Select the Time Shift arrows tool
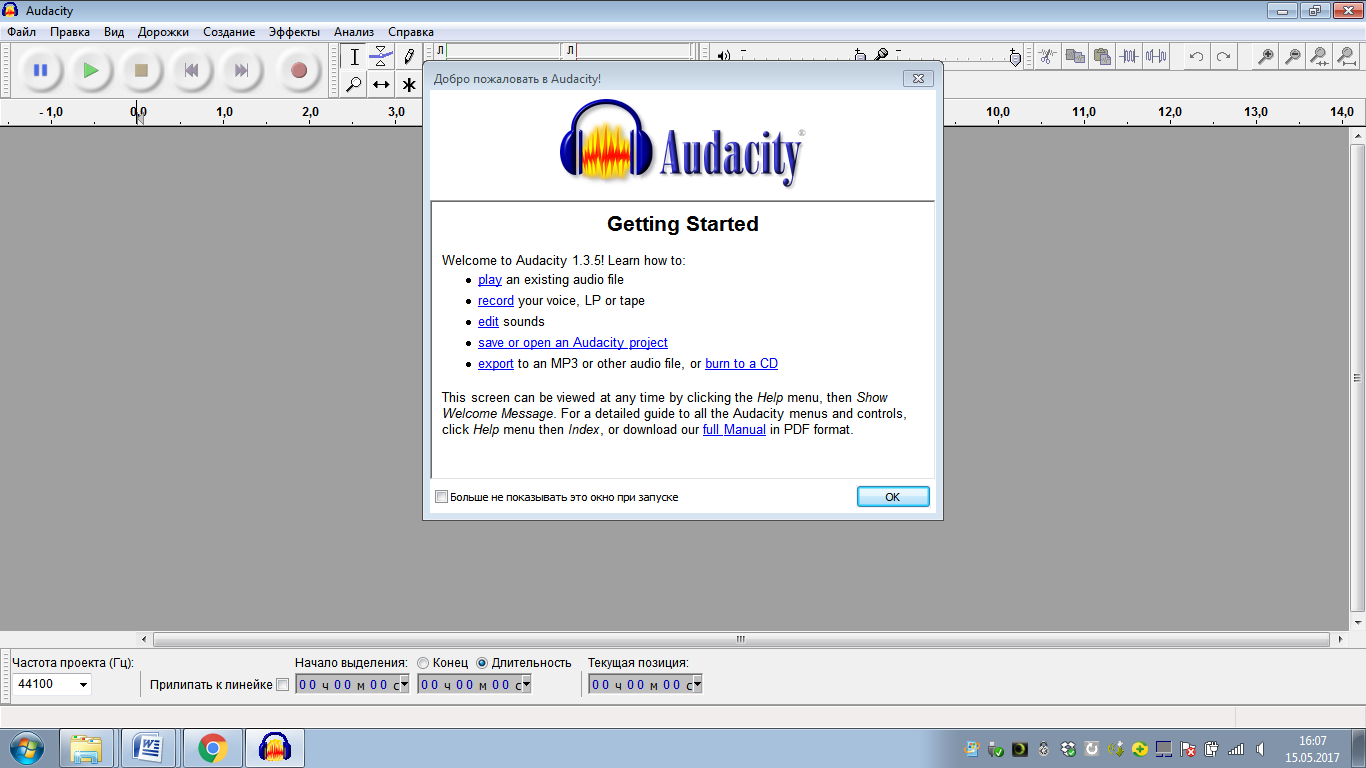The height and width of the screenshot is (768, 1366). pyautogui.click(x=381, y=84)
